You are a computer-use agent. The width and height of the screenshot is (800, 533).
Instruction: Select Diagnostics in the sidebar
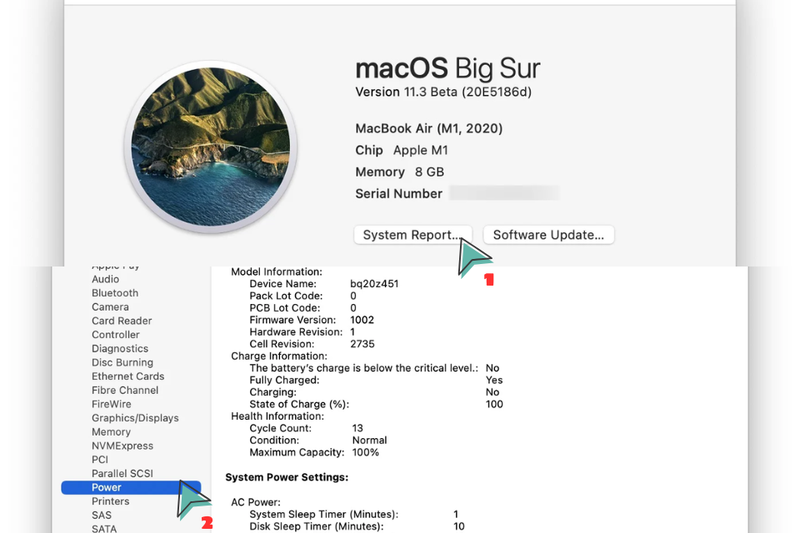pyautogui.click(x=120, y=348)
